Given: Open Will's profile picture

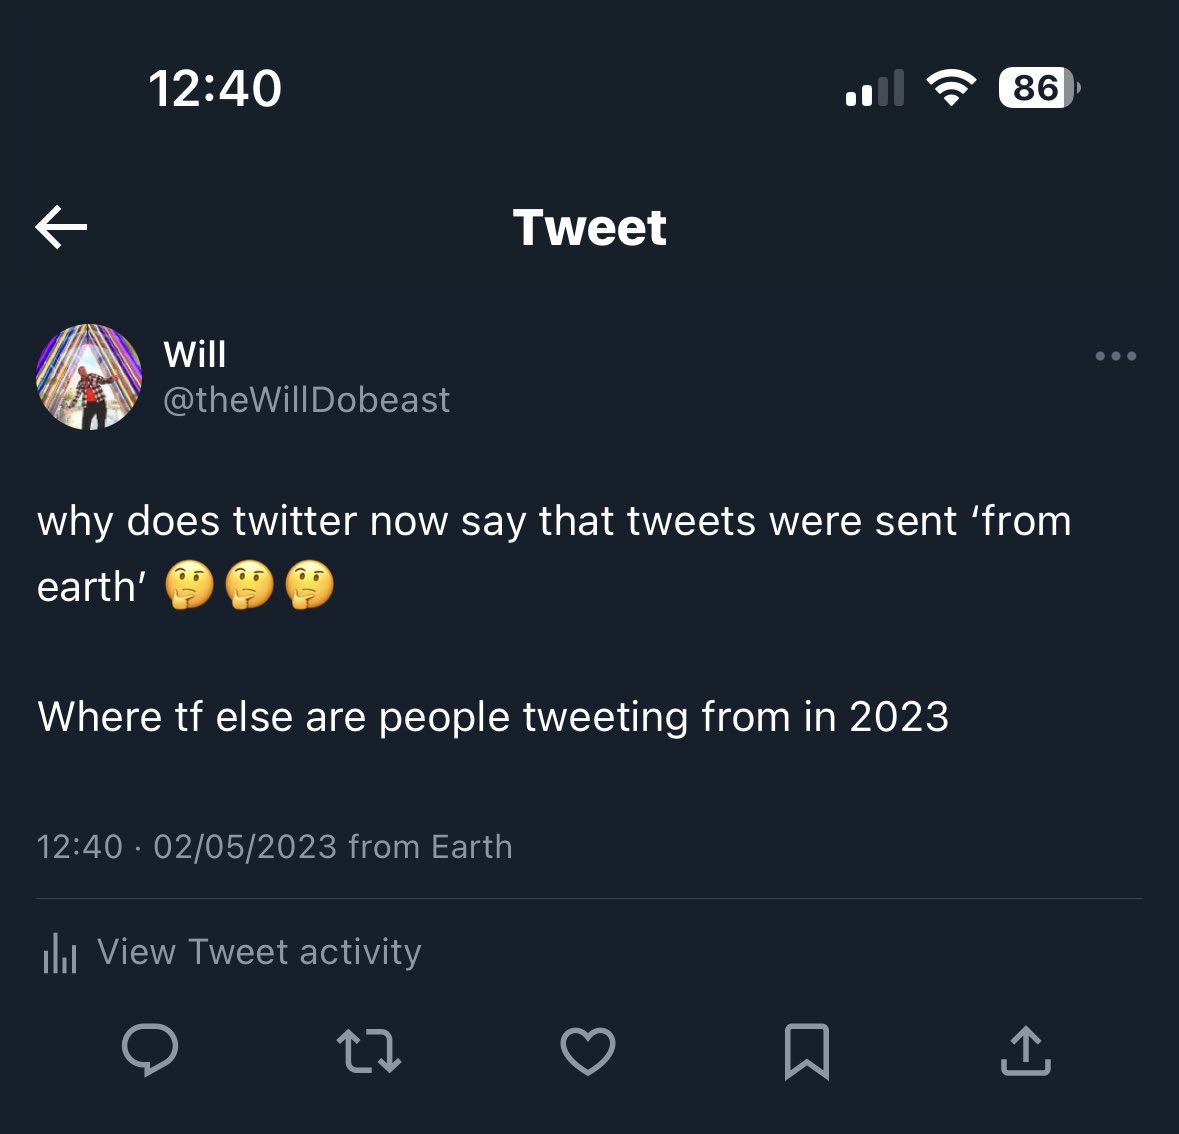Looking at the screenshot, I should pyautogui.click(x=89, y=377).
